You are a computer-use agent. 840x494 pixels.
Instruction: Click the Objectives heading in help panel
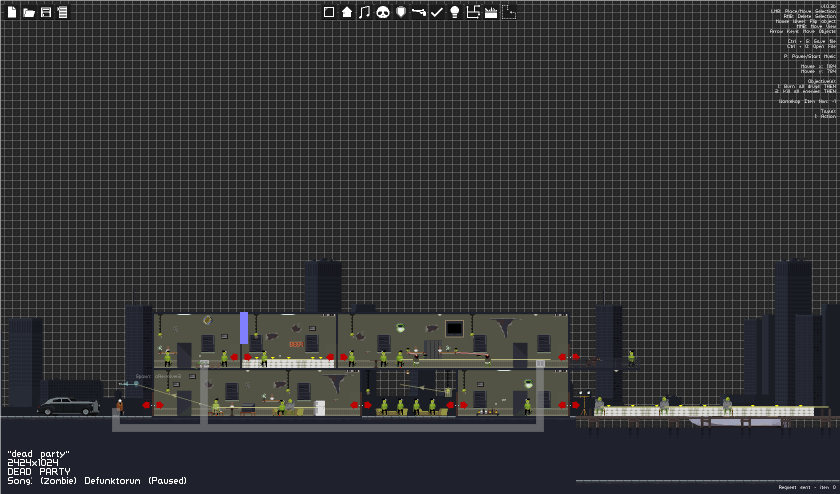tap(821, 81)
